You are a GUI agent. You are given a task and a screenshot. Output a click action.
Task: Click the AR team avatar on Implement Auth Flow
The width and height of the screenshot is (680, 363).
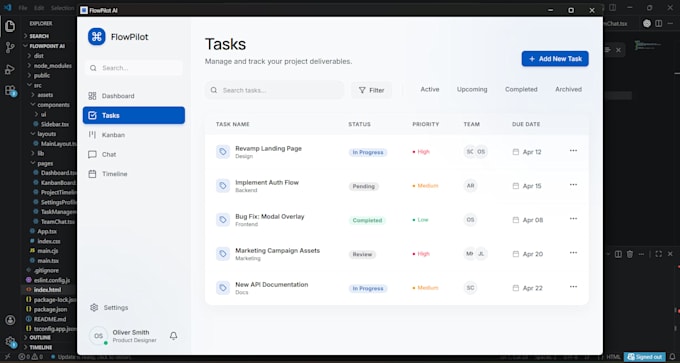pyautogui.click(x=471, y=186)
